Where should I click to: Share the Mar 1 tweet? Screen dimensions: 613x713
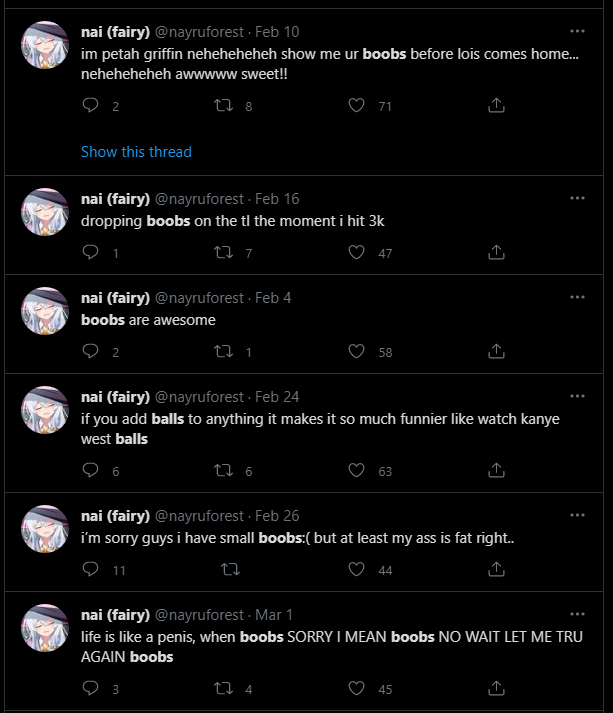(x=496, y=688)
